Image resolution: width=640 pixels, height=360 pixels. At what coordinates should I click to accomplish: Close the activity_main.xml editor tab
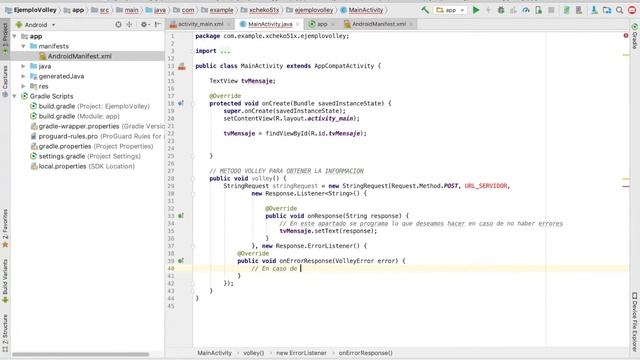pyautogui.click(x=229, y=24)
